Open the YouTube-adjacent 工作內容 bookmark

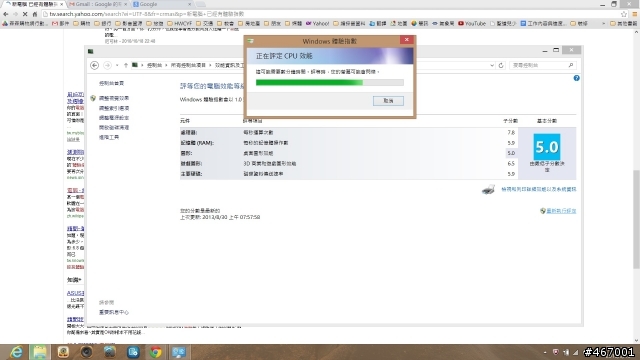click(543, 24)
